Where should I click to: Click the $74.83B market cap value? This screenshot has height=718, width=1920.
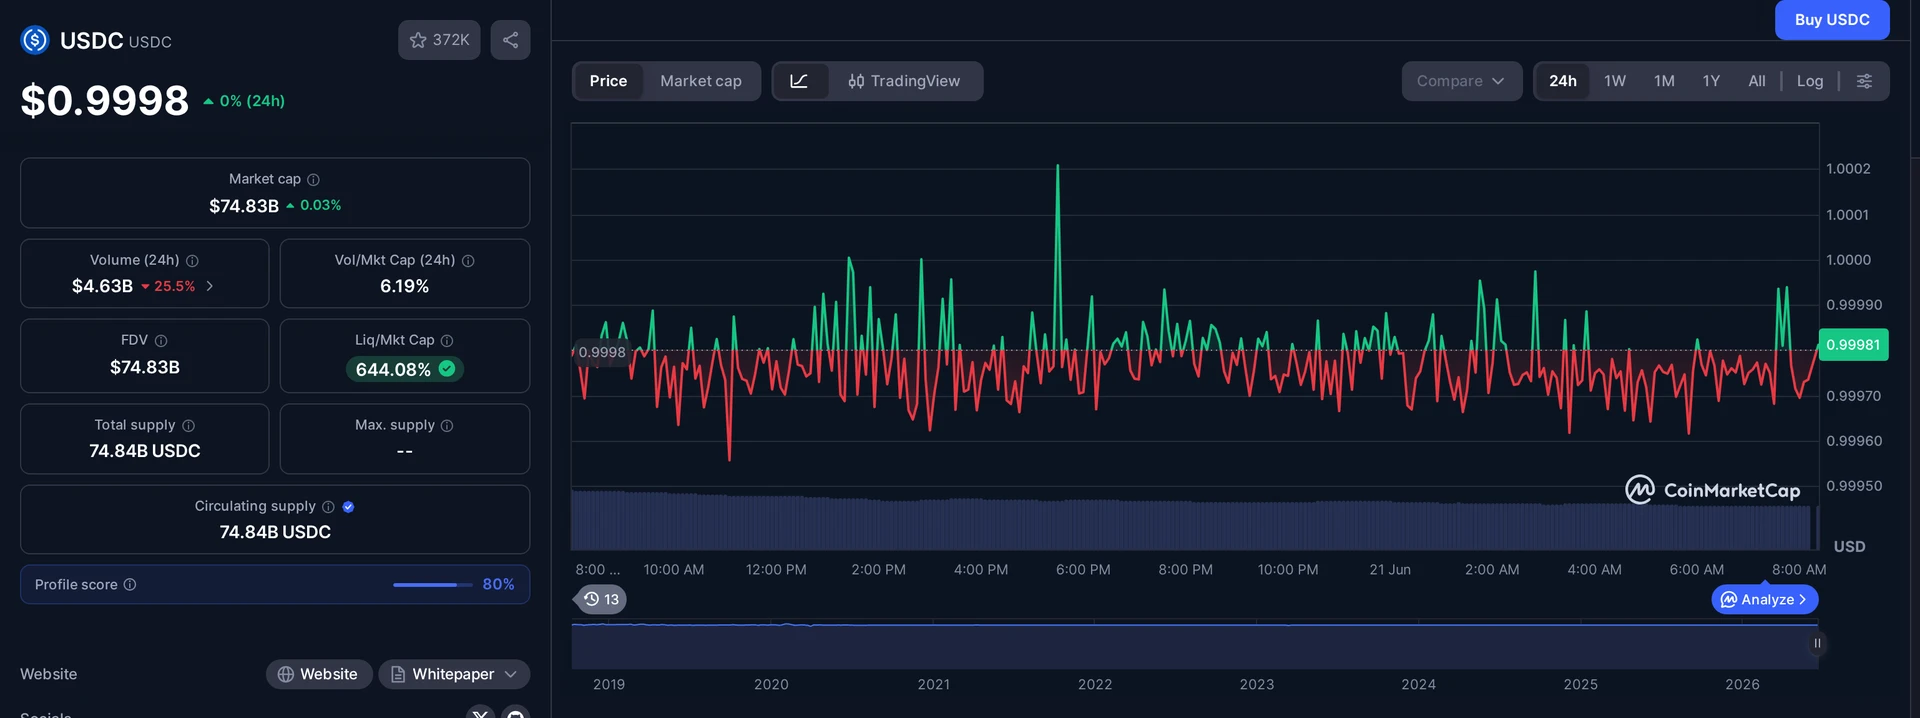tap(244, 206)
